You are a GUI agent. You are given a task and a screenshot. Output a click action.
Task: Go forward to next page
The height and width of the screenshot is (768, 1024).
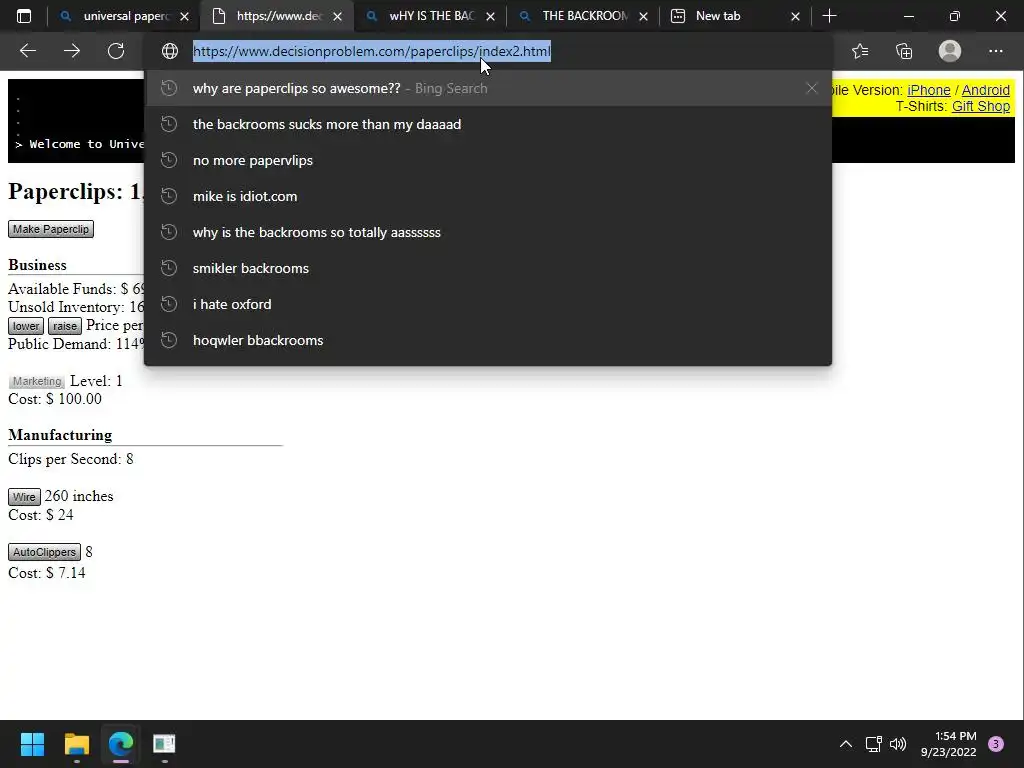[72, 51]
